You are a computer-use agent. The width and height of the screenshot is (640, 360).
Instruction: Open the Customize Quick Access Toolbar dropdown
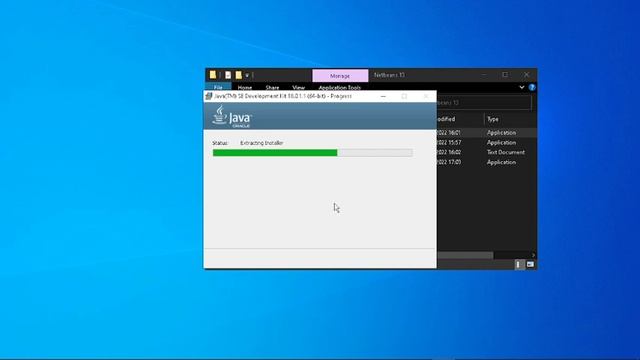247,76
